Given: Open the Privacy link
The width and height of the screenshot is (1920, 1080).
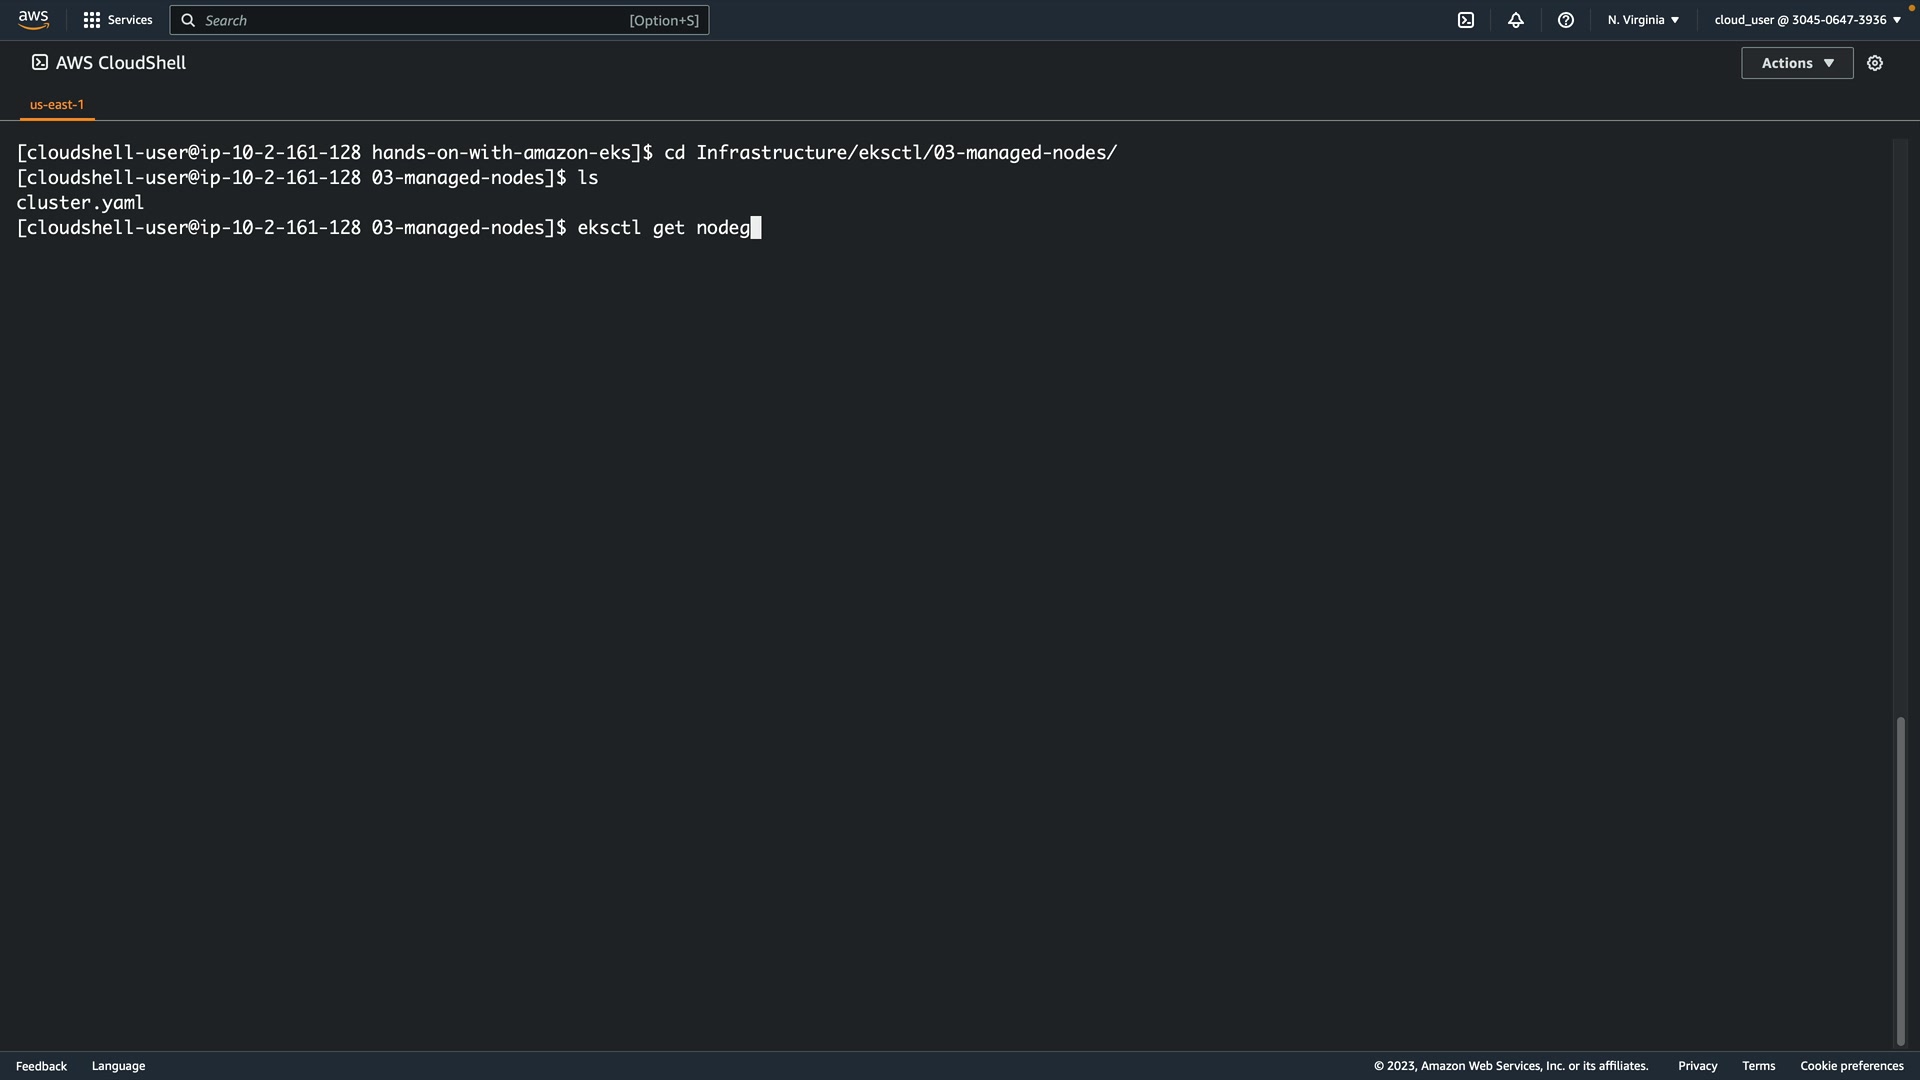Looking at the screenshot, I should (1697, 1066).
